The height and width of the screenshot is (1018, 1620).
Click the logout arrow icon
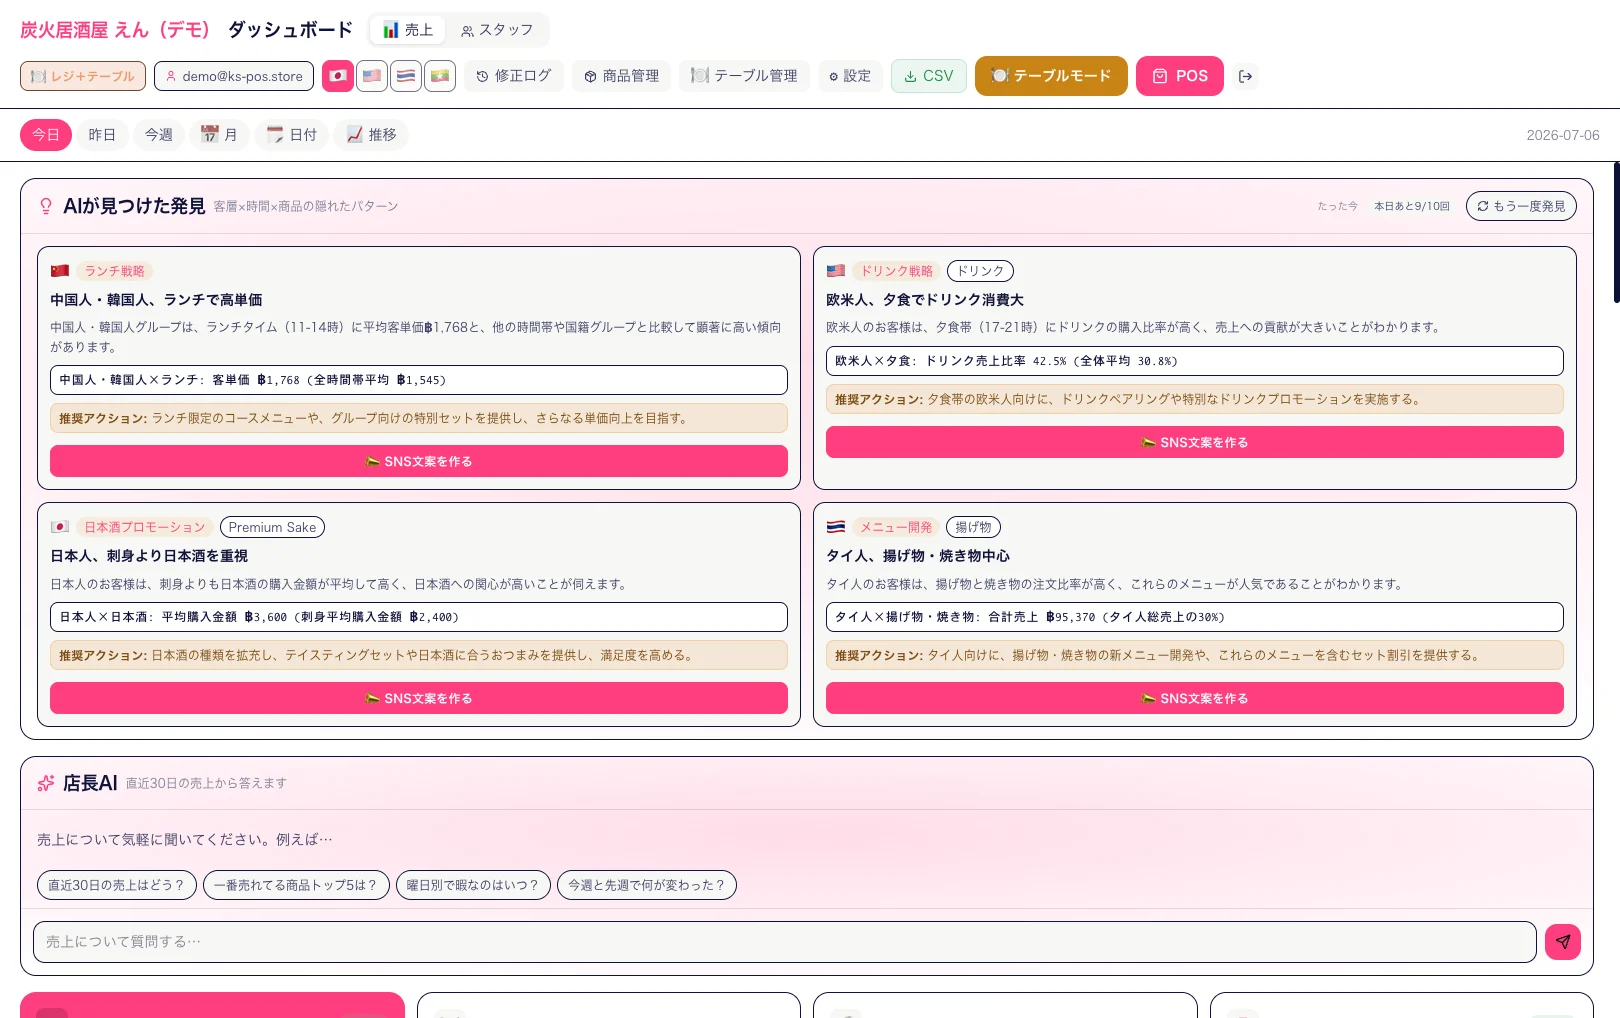(x=1245, y=76)
